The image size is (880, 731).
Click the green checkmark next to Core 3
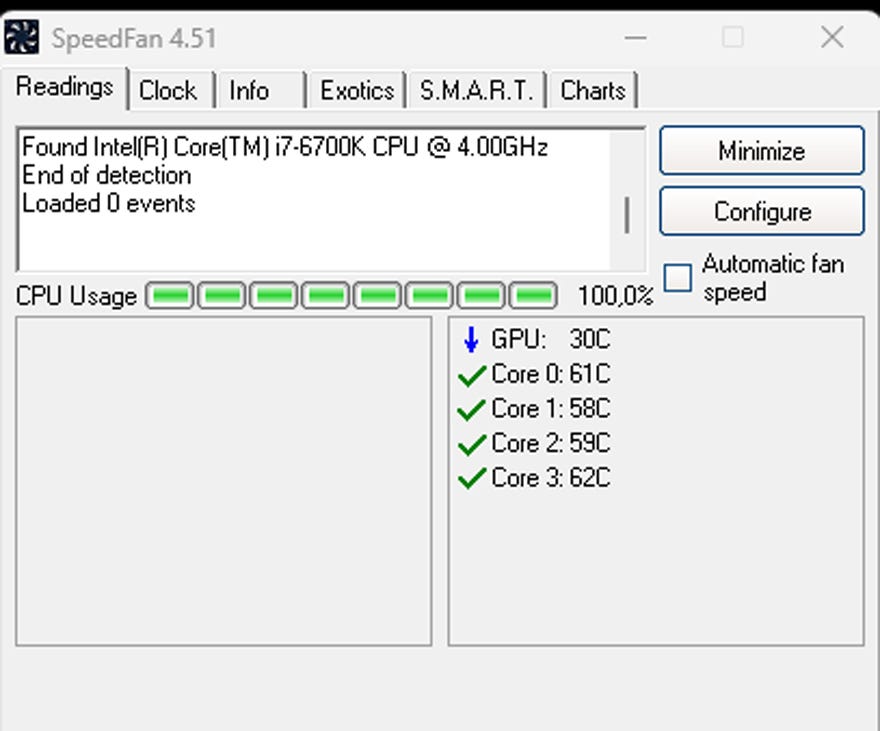[x=470, y=479]
